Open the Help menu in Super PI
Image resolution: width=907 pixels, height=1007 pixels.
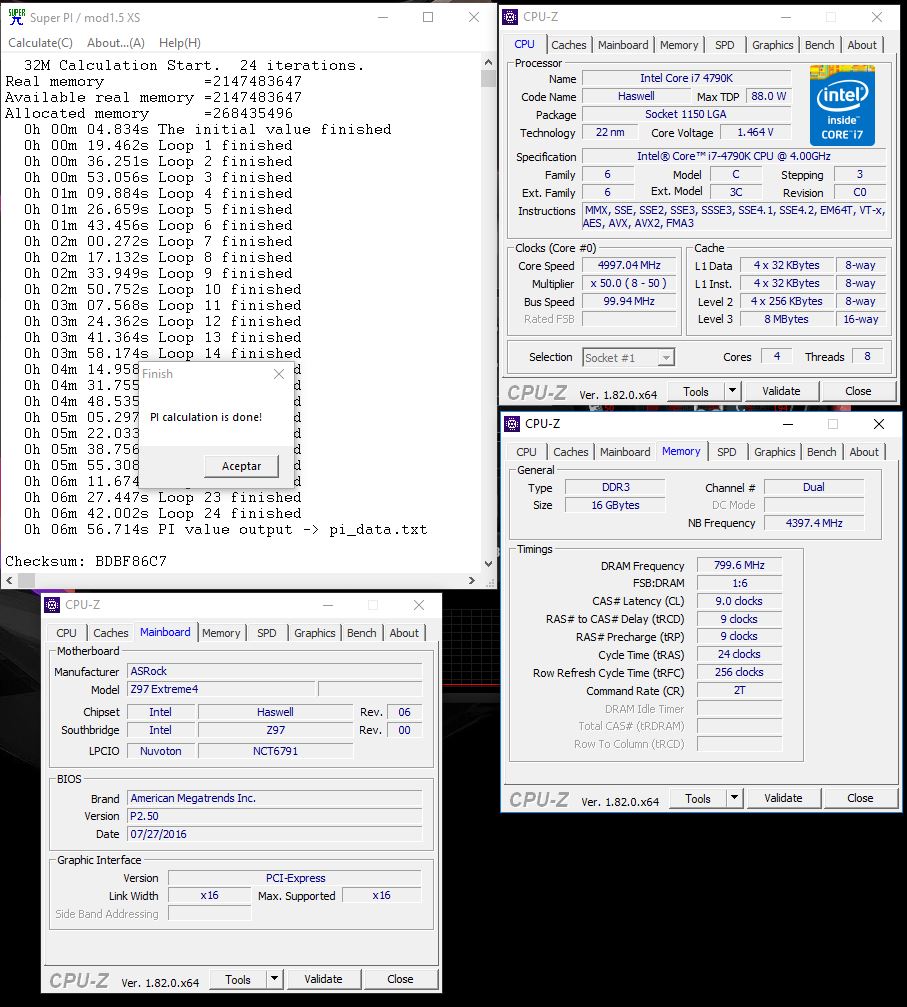click(180, 43)
